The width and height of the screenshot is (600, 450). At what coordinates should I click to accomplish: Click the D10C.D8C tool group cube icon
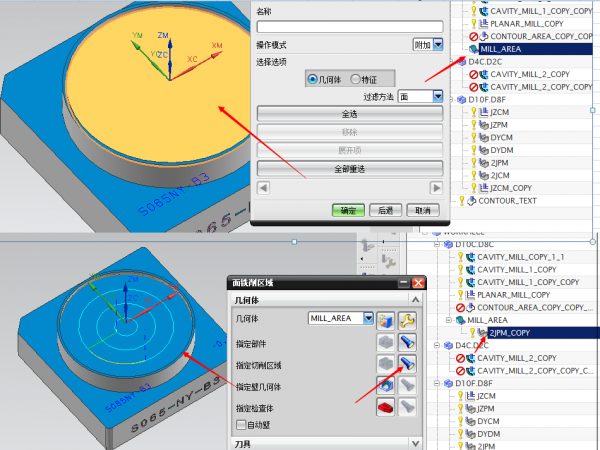click(448, 245)
